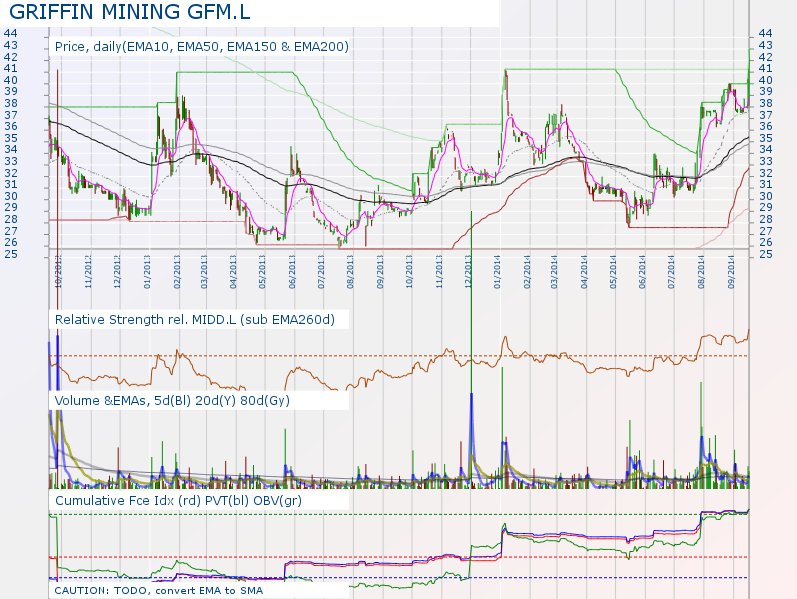Click the 02/2013 date axis label

point(177,272)
